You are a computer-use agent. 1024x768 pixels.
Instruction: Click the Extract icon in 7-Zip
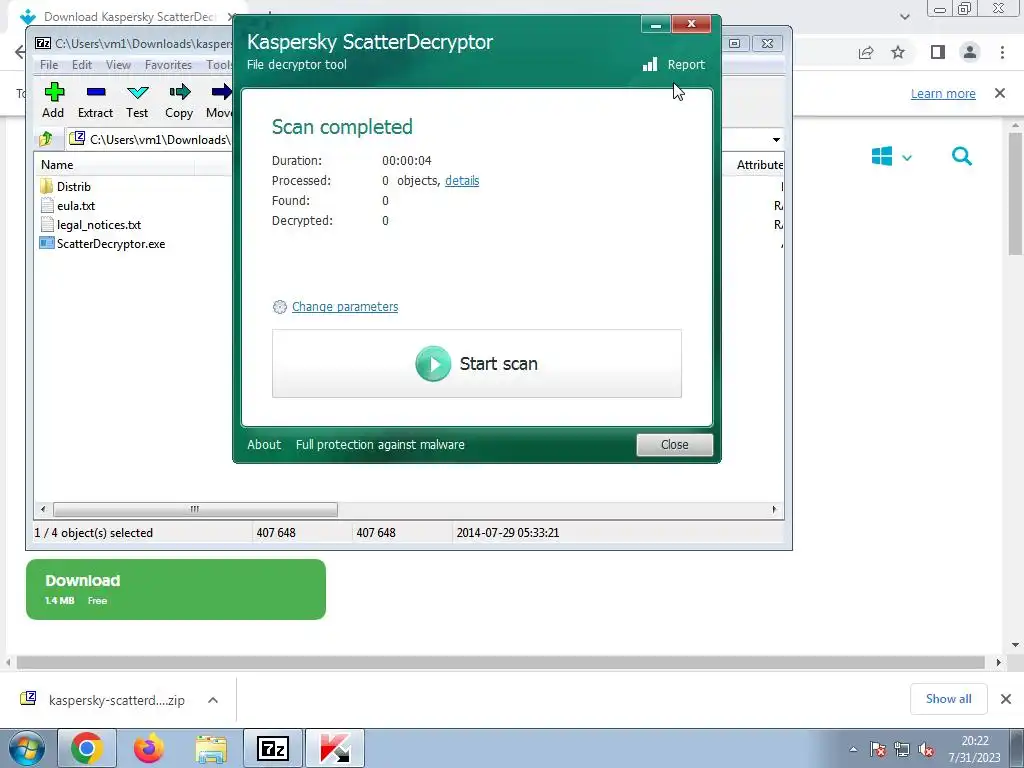tap(96, 92)
